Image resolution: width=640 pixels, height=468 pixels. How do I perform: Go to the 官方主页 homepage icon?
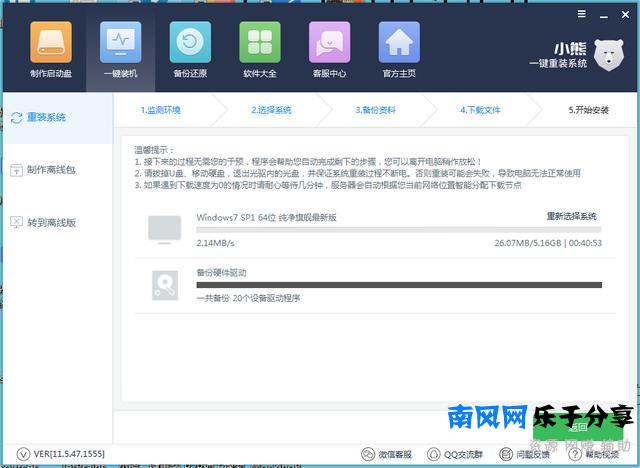point(399,42)
